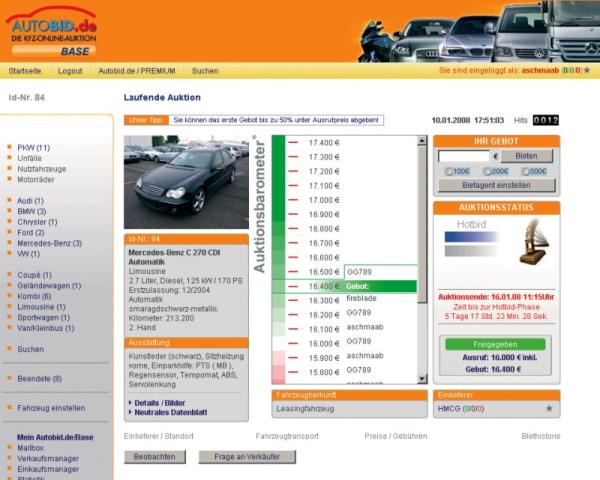600x480 pixels.
Task: Open Biethistorie tab
Action: [541, 436]
